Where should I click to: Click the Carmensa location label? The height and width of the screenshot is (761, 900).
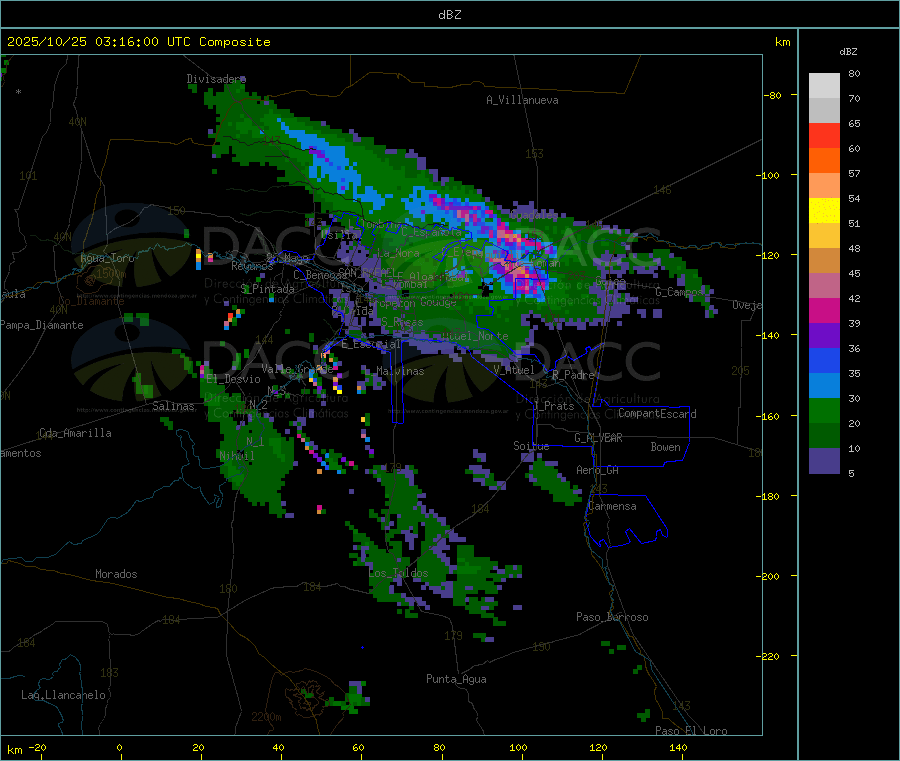[612, 507]
